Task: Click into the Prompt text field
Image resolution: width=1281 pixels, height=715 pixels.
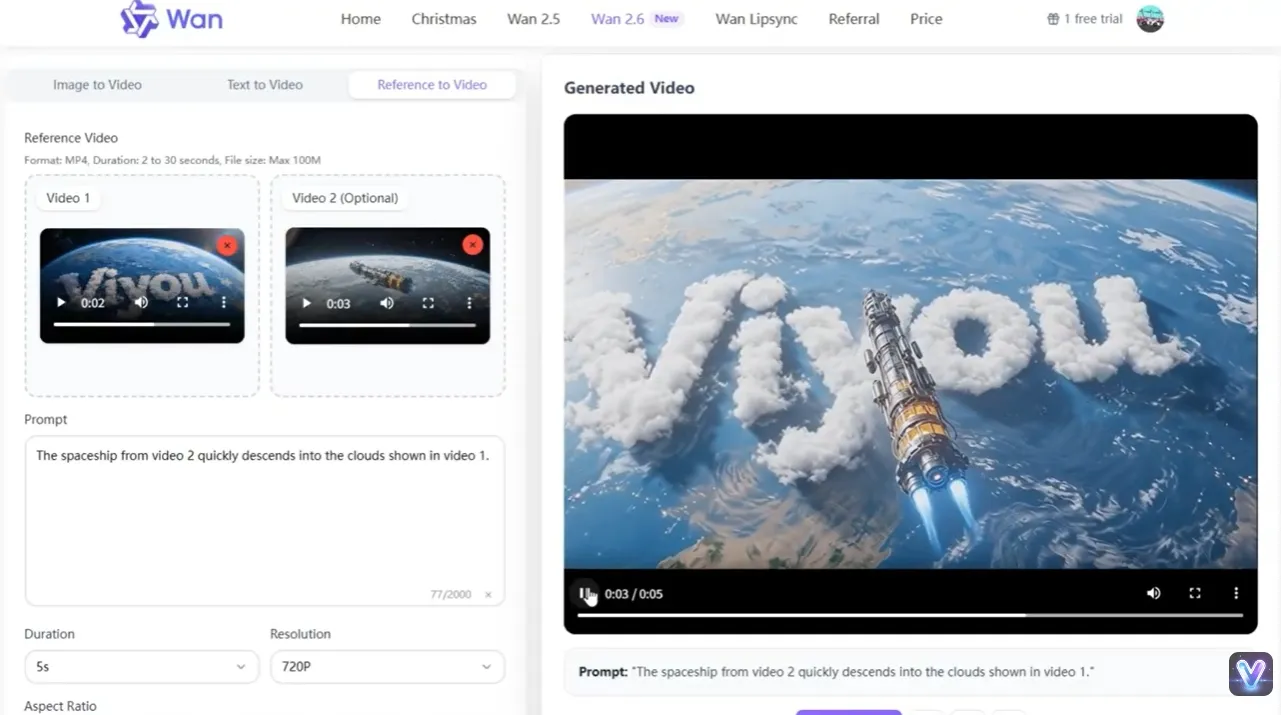Action: coord(264,520)
